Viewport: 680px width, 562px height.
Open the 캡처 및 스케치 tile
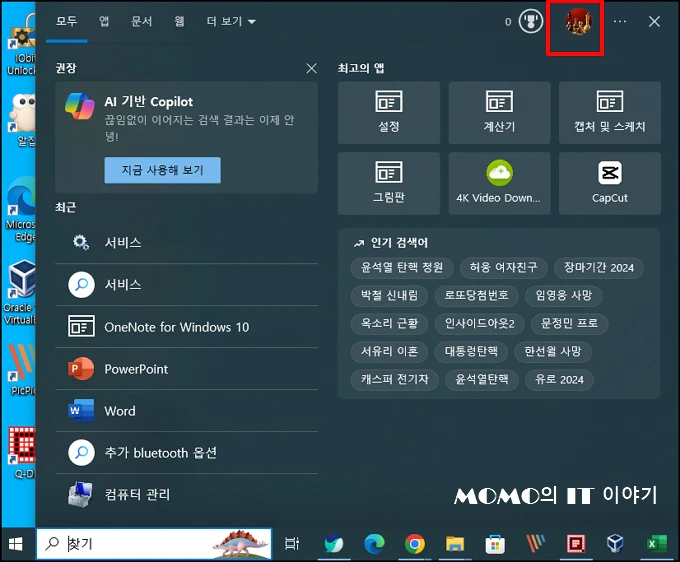click(610, 112)
